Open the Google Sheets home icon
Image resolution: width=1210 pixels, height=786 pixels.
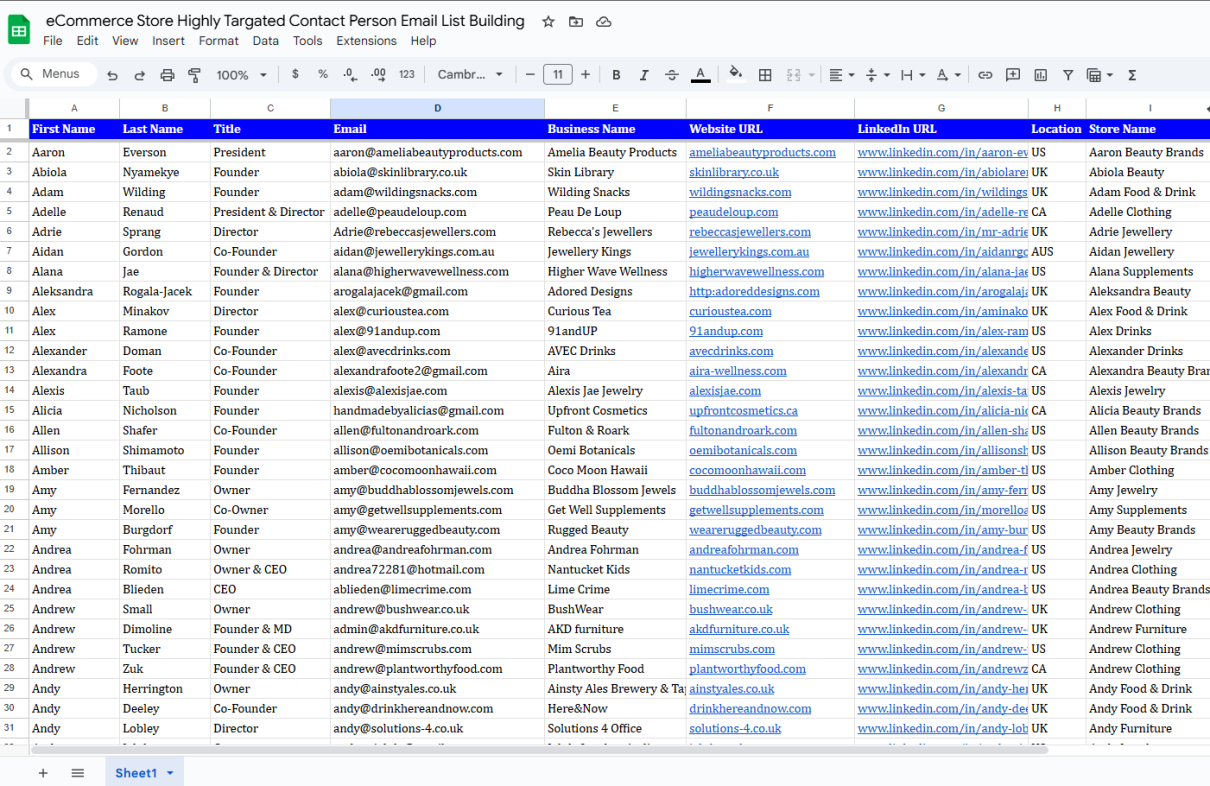[x=19, y=30]
